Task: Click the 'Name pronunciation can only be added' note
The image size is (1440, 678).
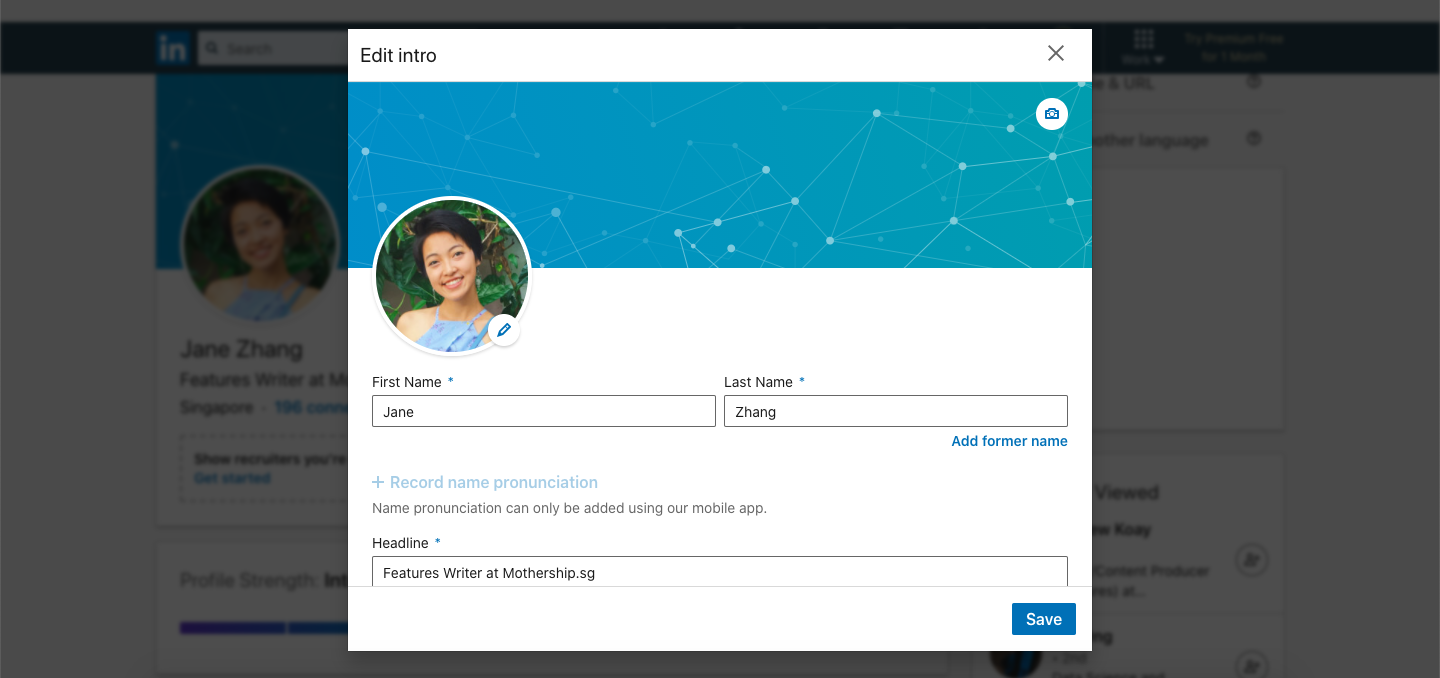Action: point(569,508)
